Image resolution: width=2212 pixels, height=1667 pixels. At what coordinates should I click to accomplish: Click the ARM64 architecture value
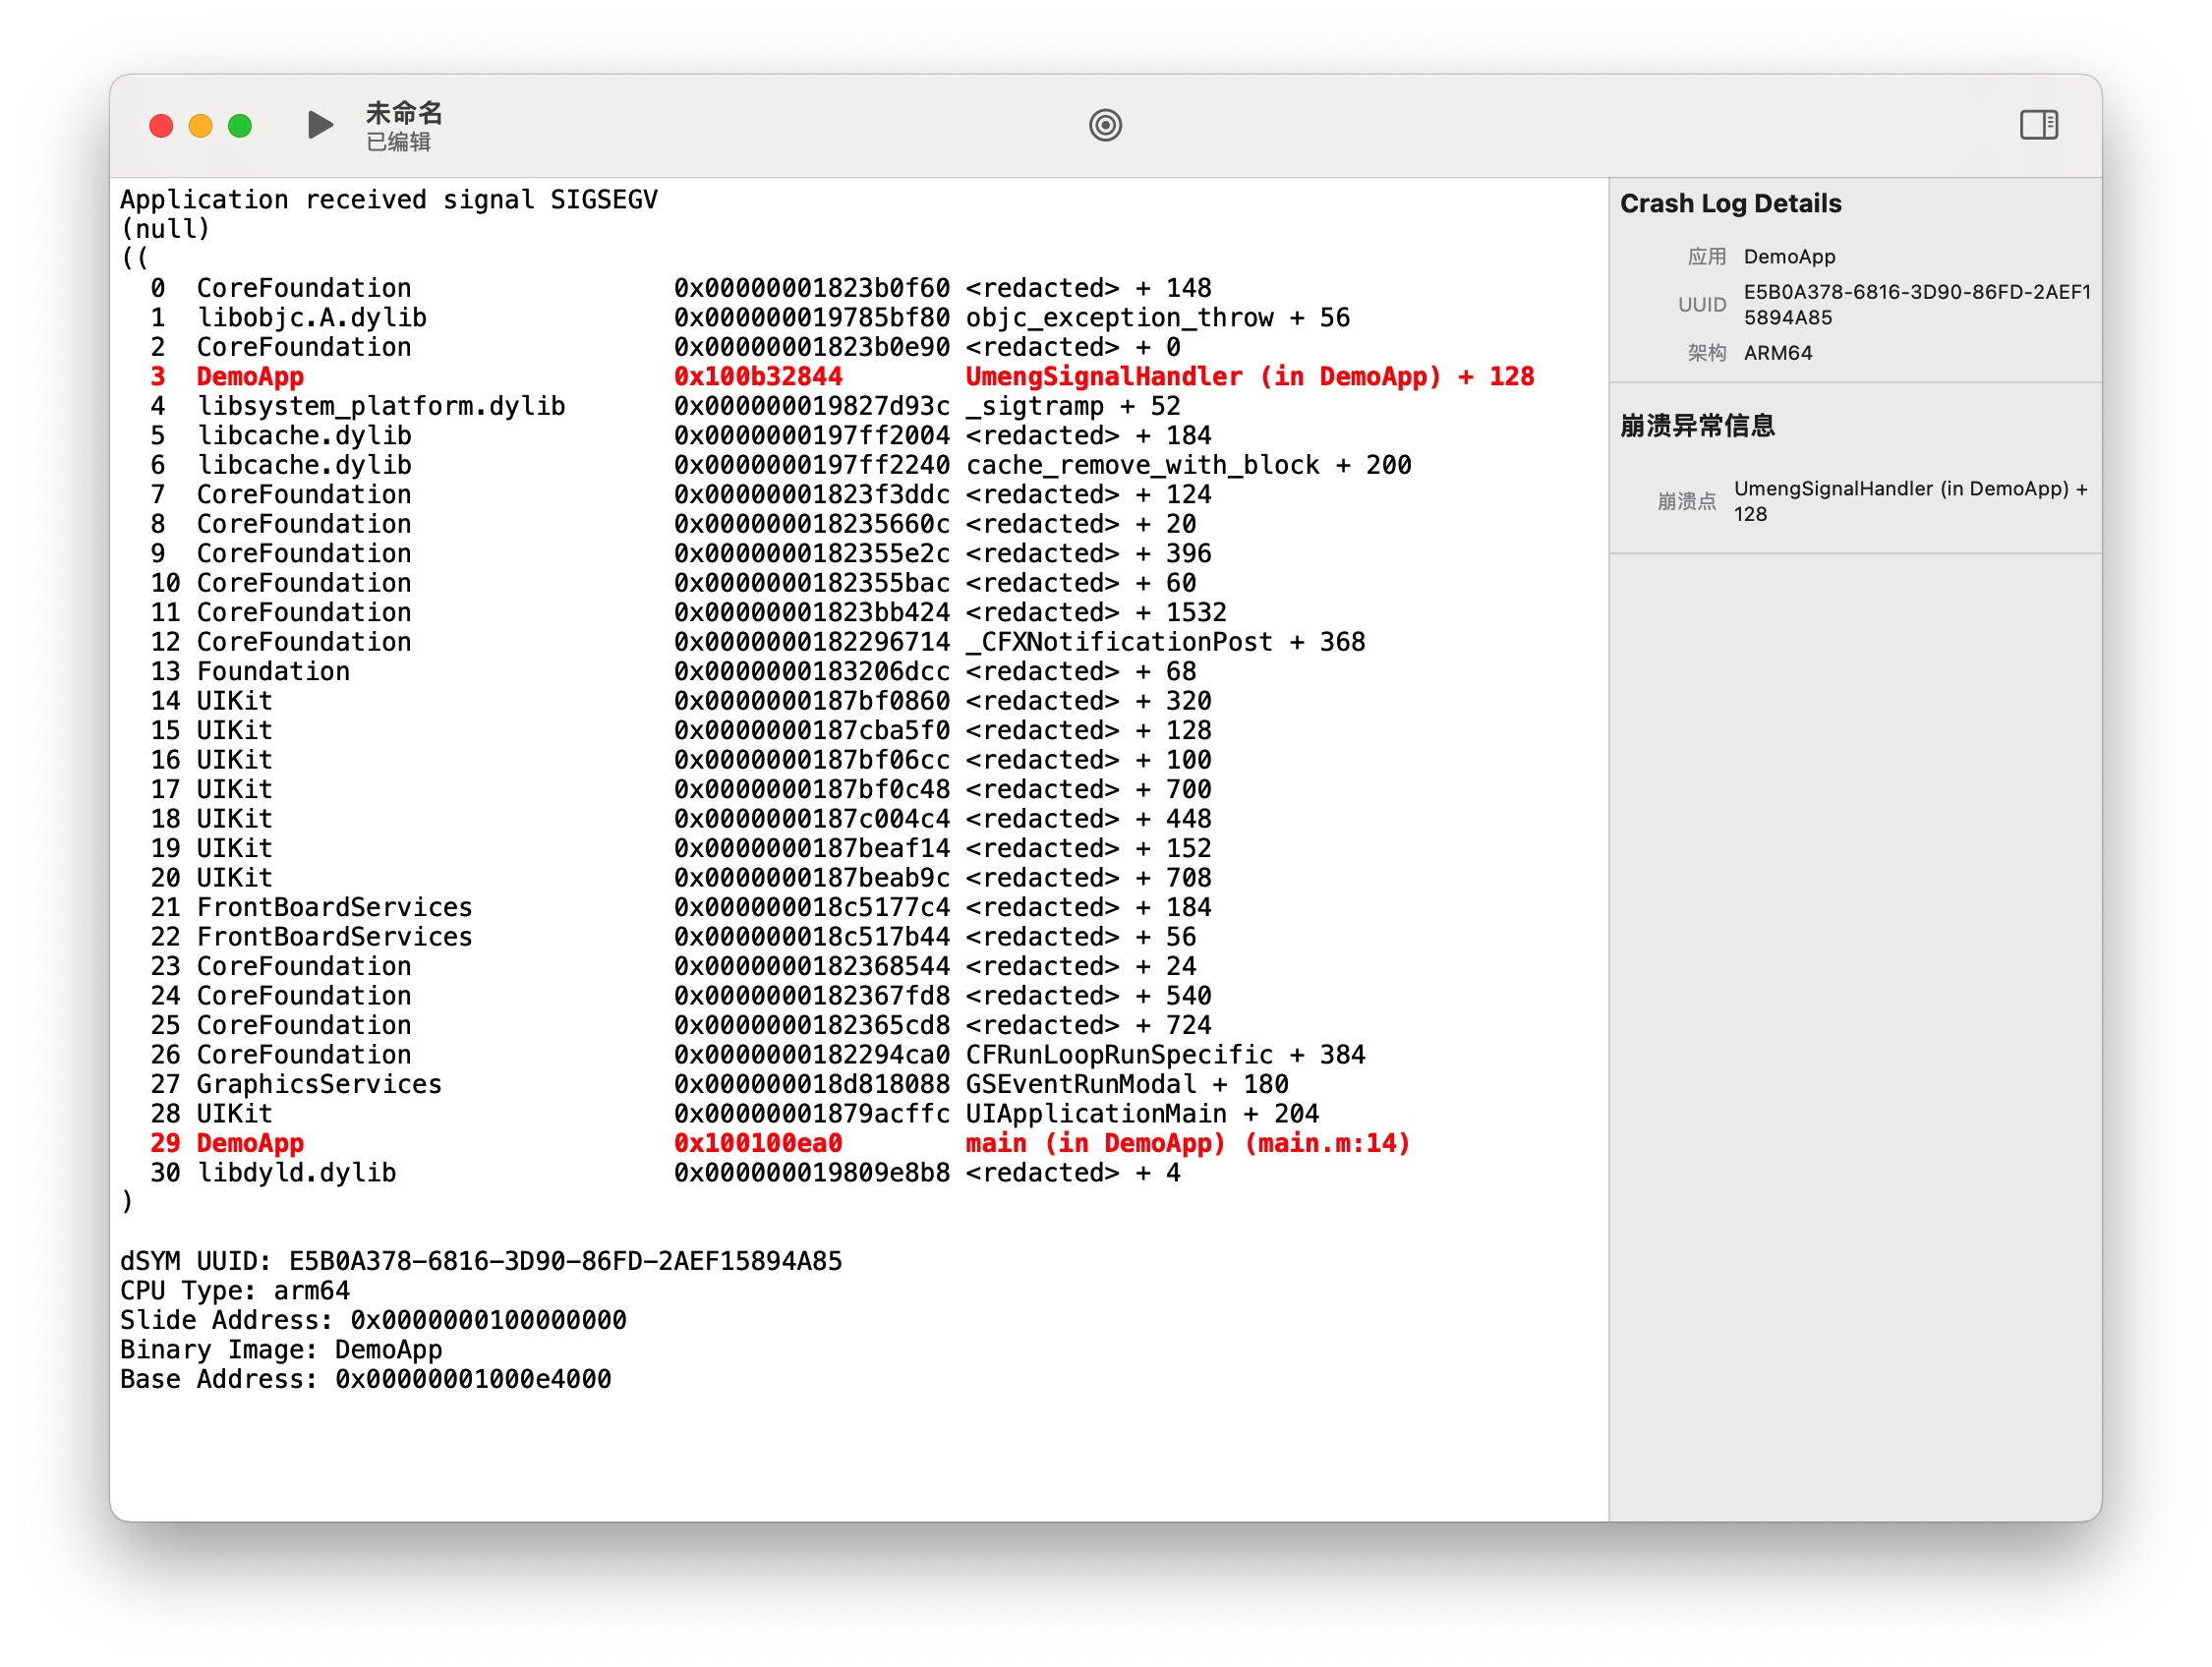click(x=1777, y=353)
